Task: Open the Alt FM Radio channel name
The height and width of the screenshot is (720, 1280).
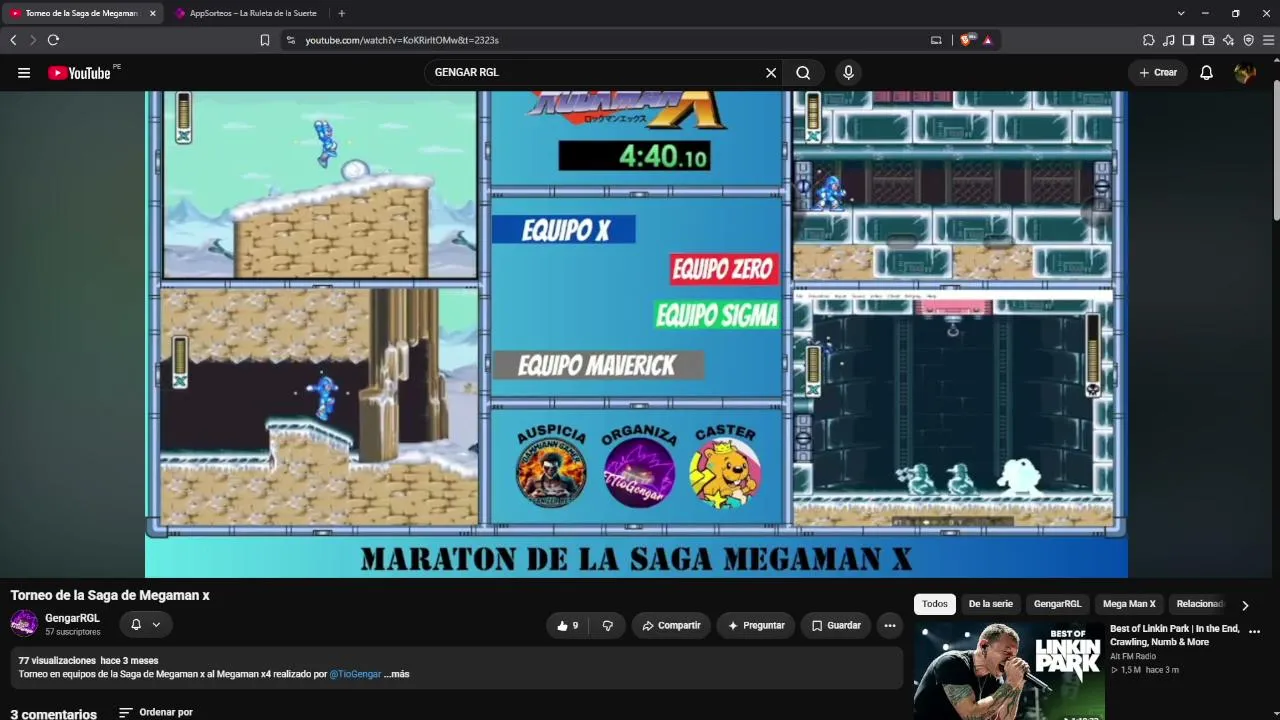Action: (1133, 656)
